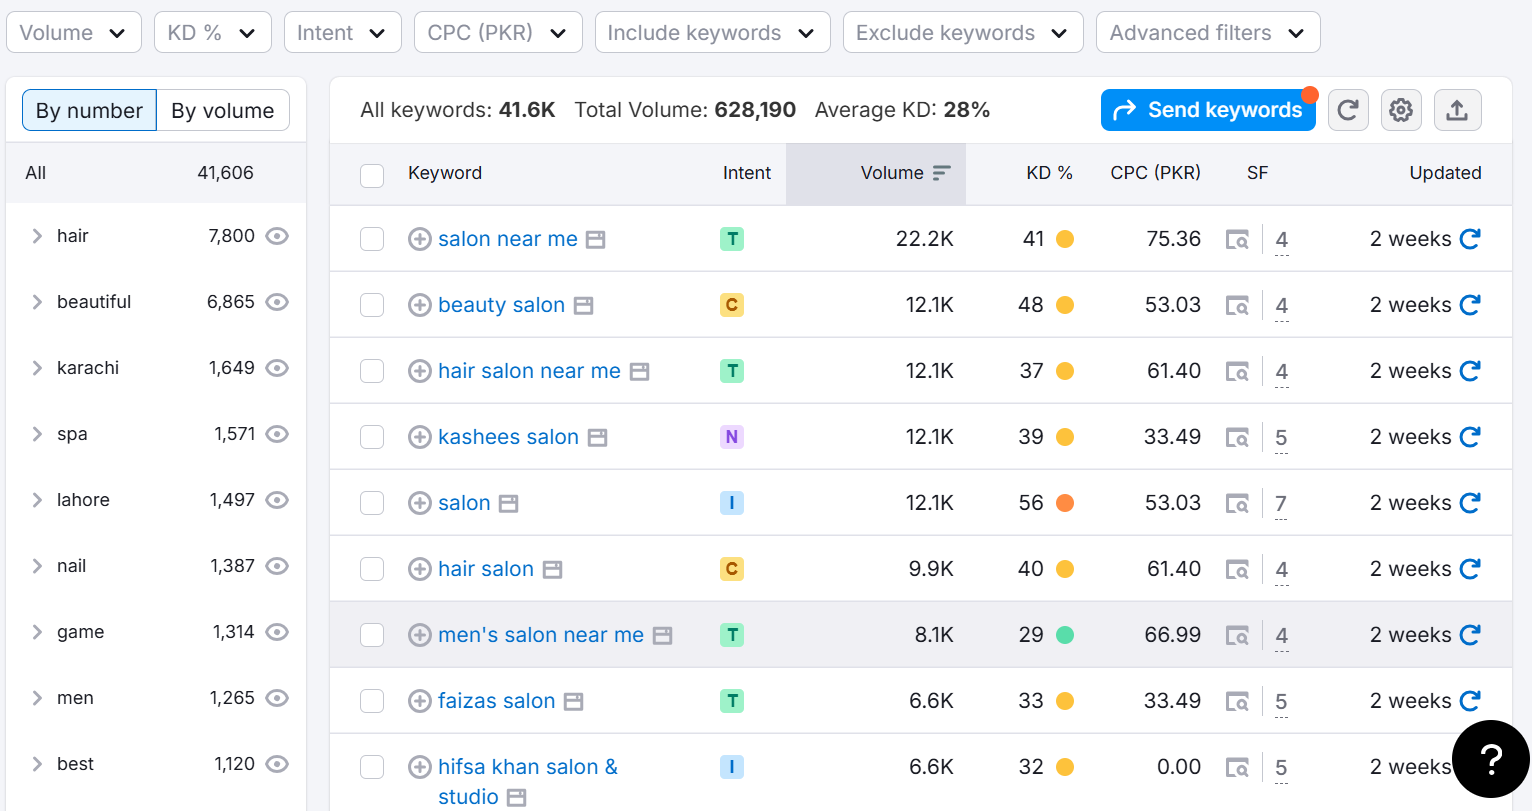Open the keyword link 'men's salon near me'

(541, 635)
